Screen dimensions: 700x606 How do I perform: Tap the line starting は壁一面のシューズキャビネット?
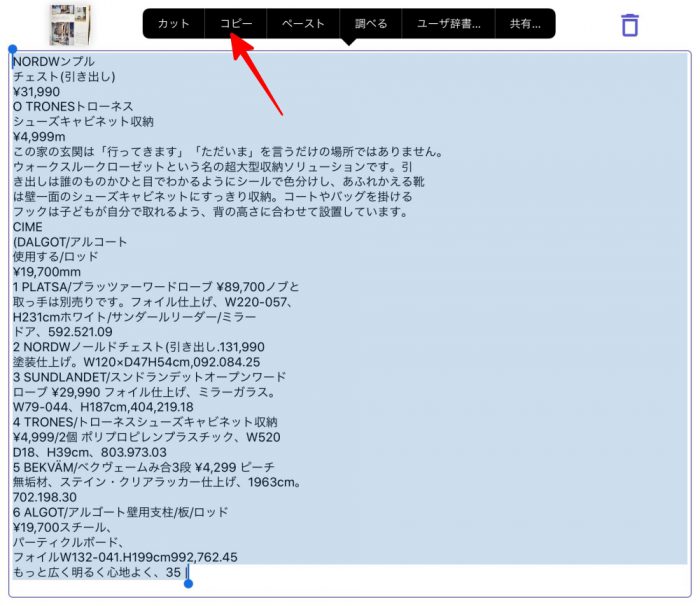pyautogui.click(x=212, y=197)
